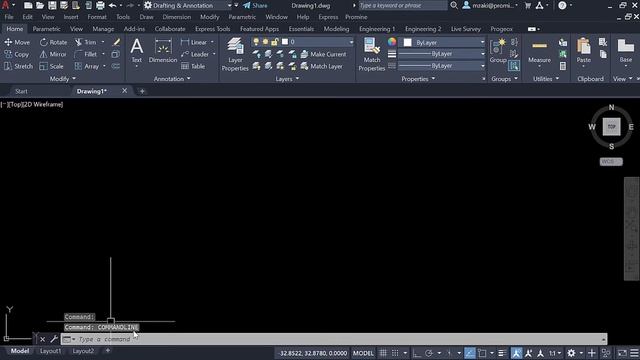This screenshot has width=640, height=360.
Task: Click the Dimension tool
Action: click(x=163, y=51)
